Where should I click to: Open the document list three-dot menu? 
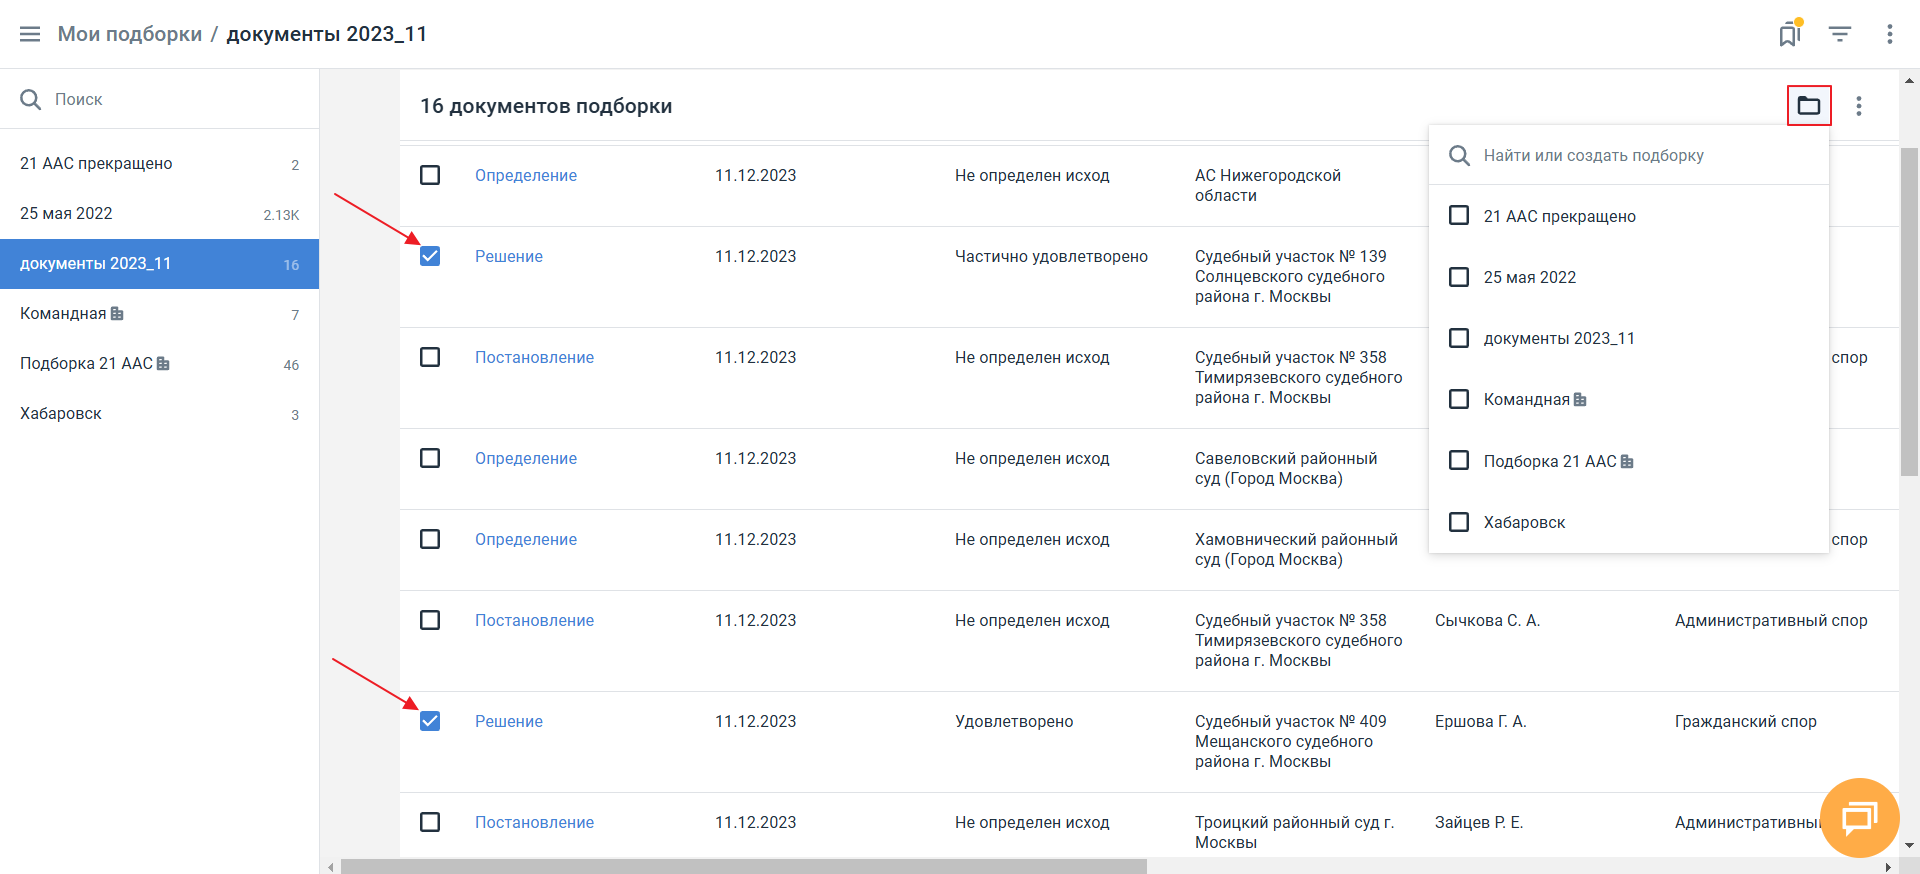(x=1859, y=106)
